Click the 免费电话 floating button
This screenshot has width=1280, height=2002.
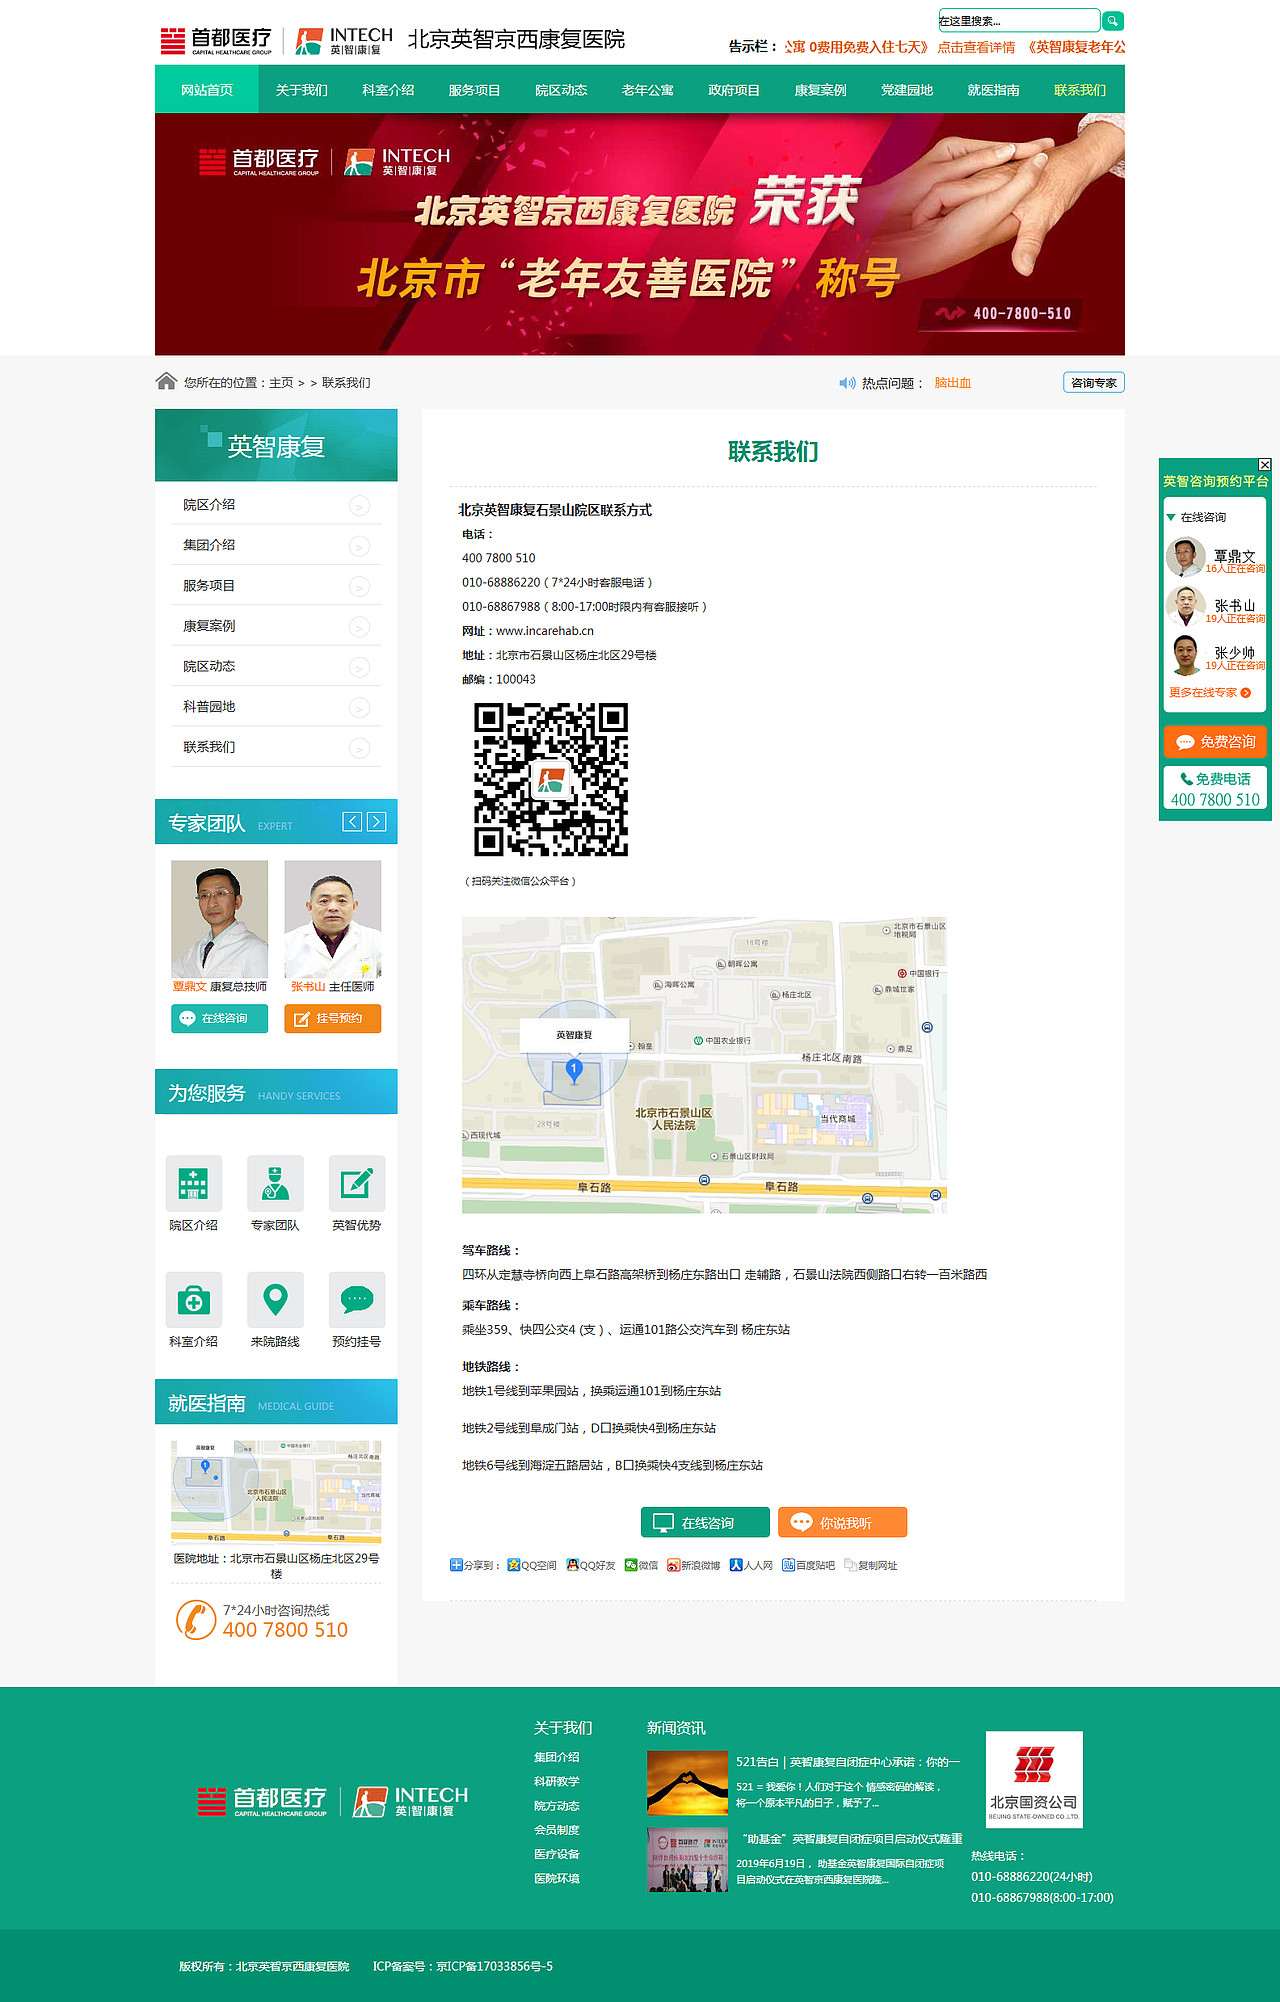1215,788
